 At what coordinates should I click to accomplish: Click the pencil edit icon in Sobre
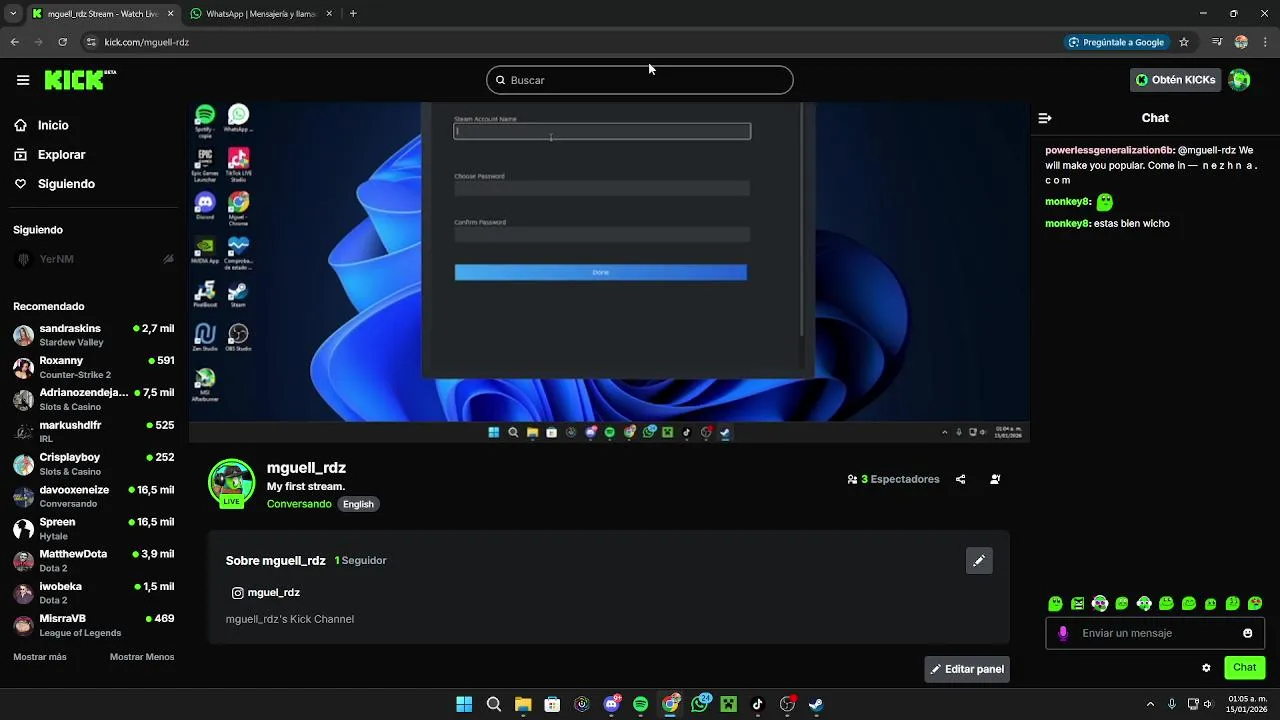[979, 561]
